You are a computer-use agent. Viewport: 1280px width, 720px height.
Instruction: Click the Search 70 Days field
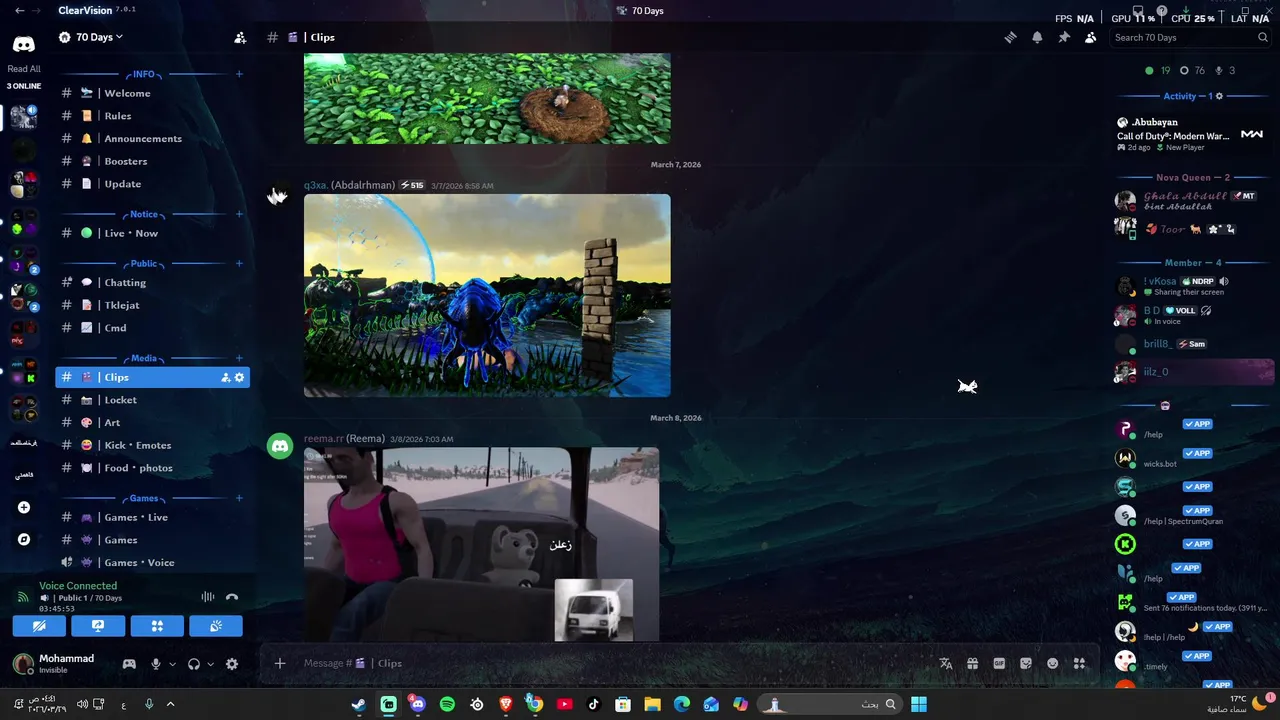pyautogui.click(x=1190, y=37)
